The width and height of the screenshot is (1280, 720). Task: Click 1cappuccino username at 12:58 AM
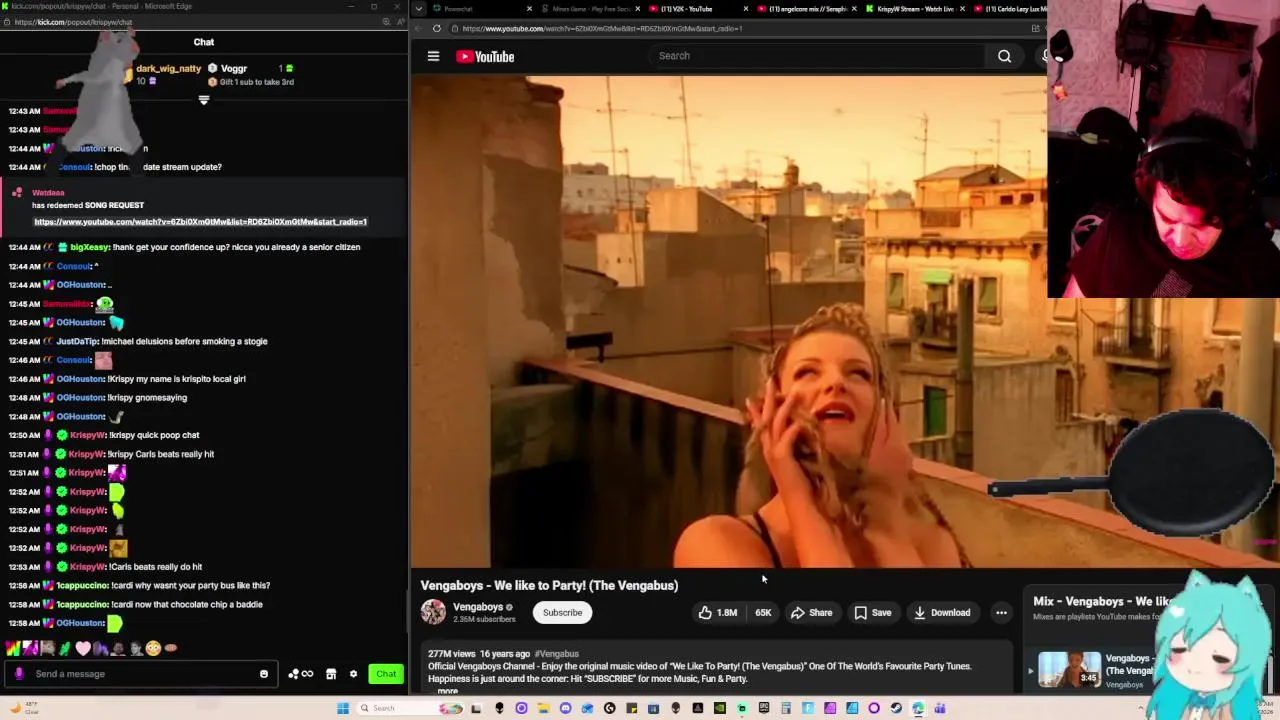coord(81,604)
